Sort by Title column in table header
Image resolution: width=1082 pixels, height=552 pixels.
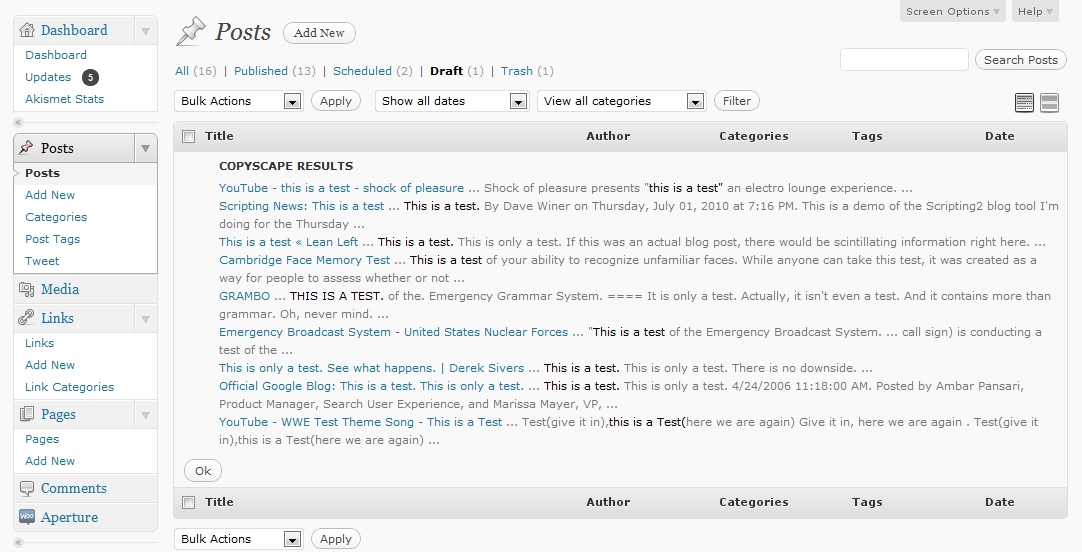(219, 136)
